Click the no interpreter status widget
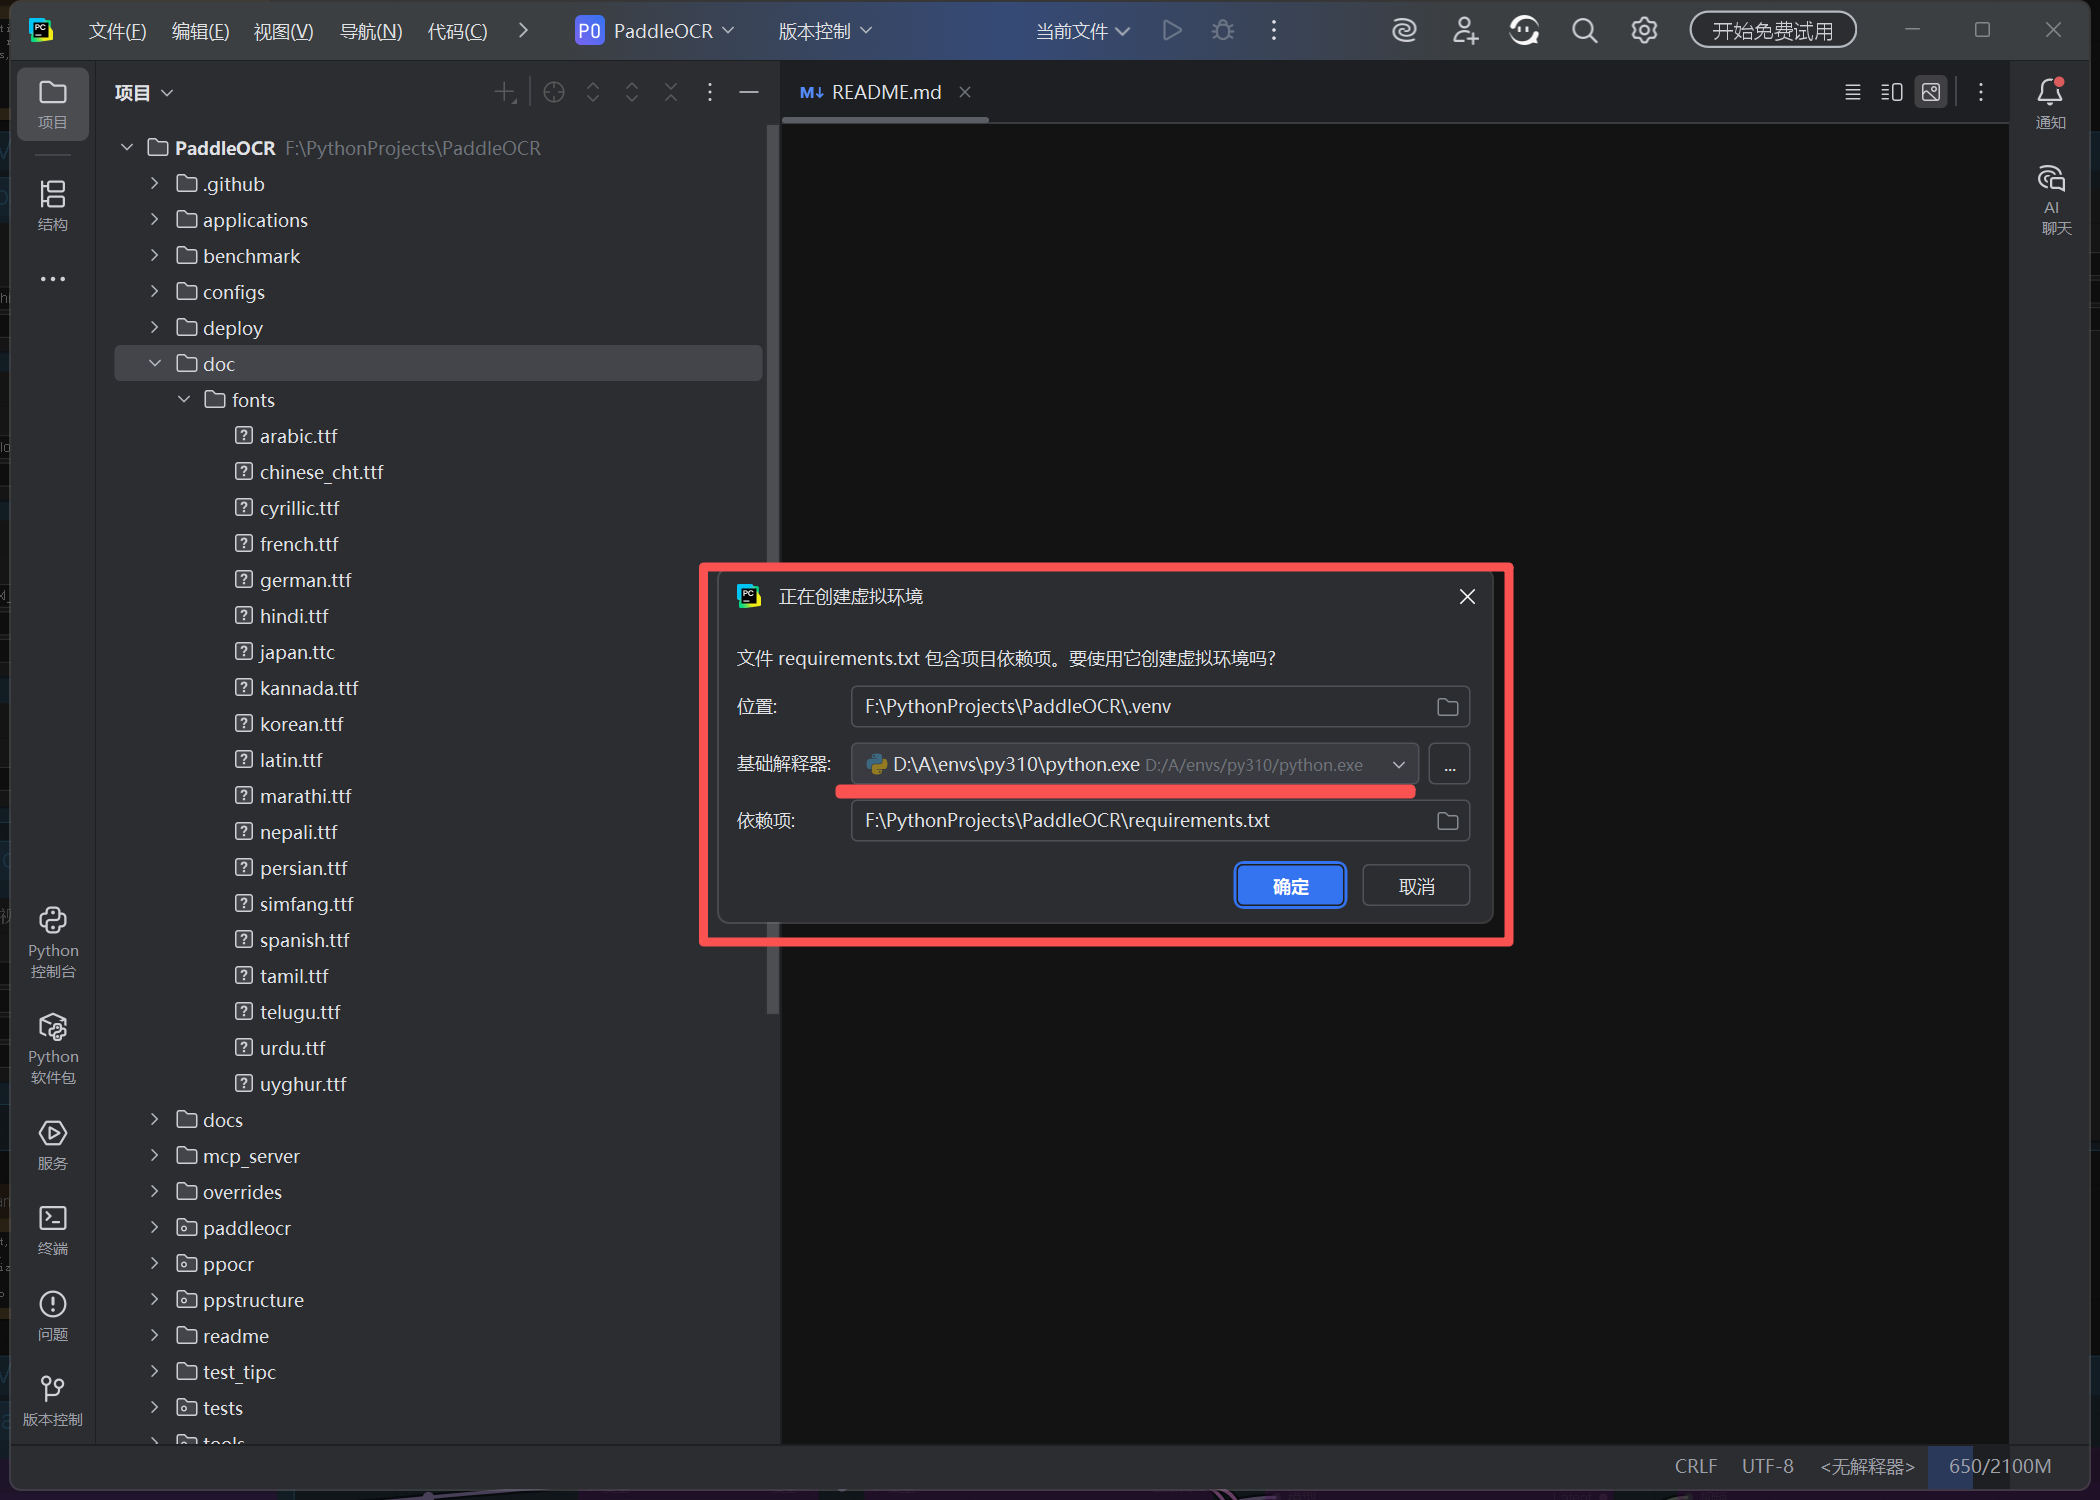Image resolution: width=2100 pixels, height=1500 pixels. 1866,1466
